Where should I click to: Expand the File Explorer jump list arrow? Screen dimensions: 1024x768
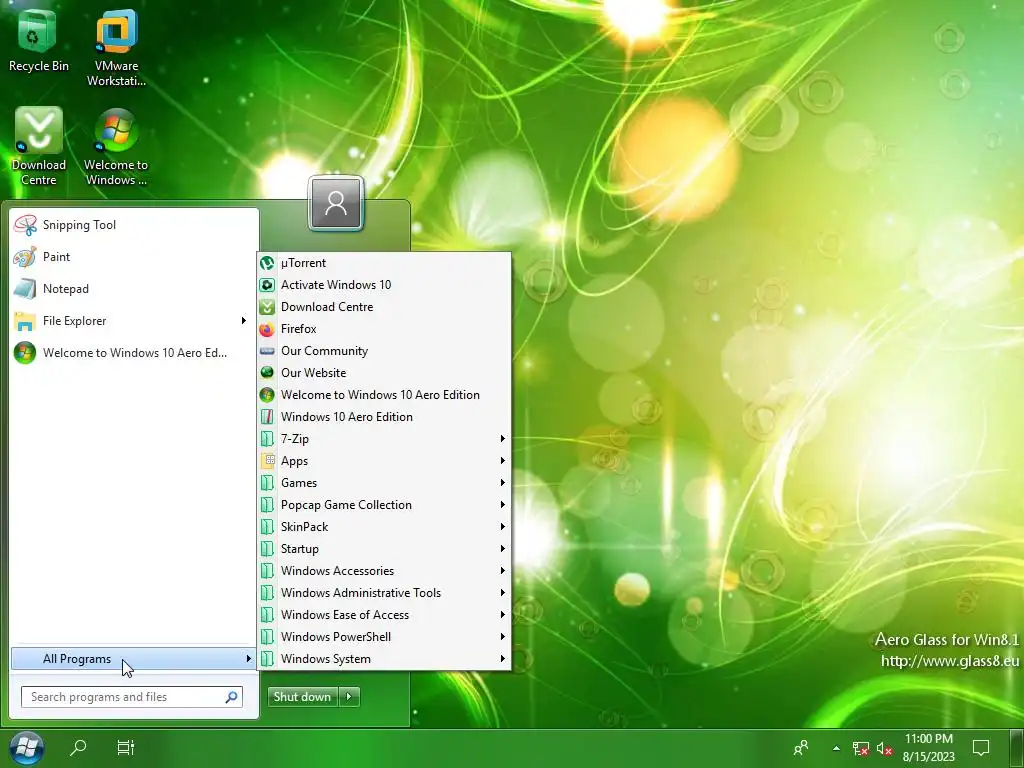click(244, 321)
